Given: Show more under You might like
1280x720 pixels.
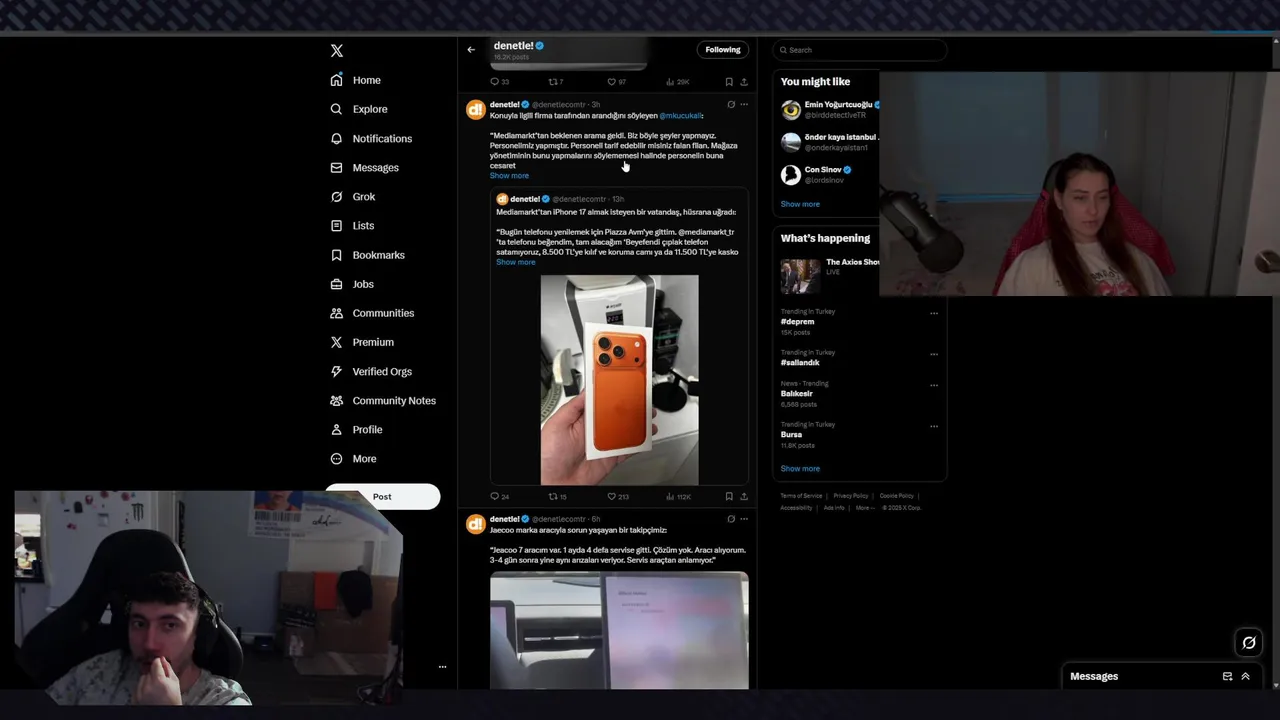Looking at the screenshot, I should click(x=800, y=204).
